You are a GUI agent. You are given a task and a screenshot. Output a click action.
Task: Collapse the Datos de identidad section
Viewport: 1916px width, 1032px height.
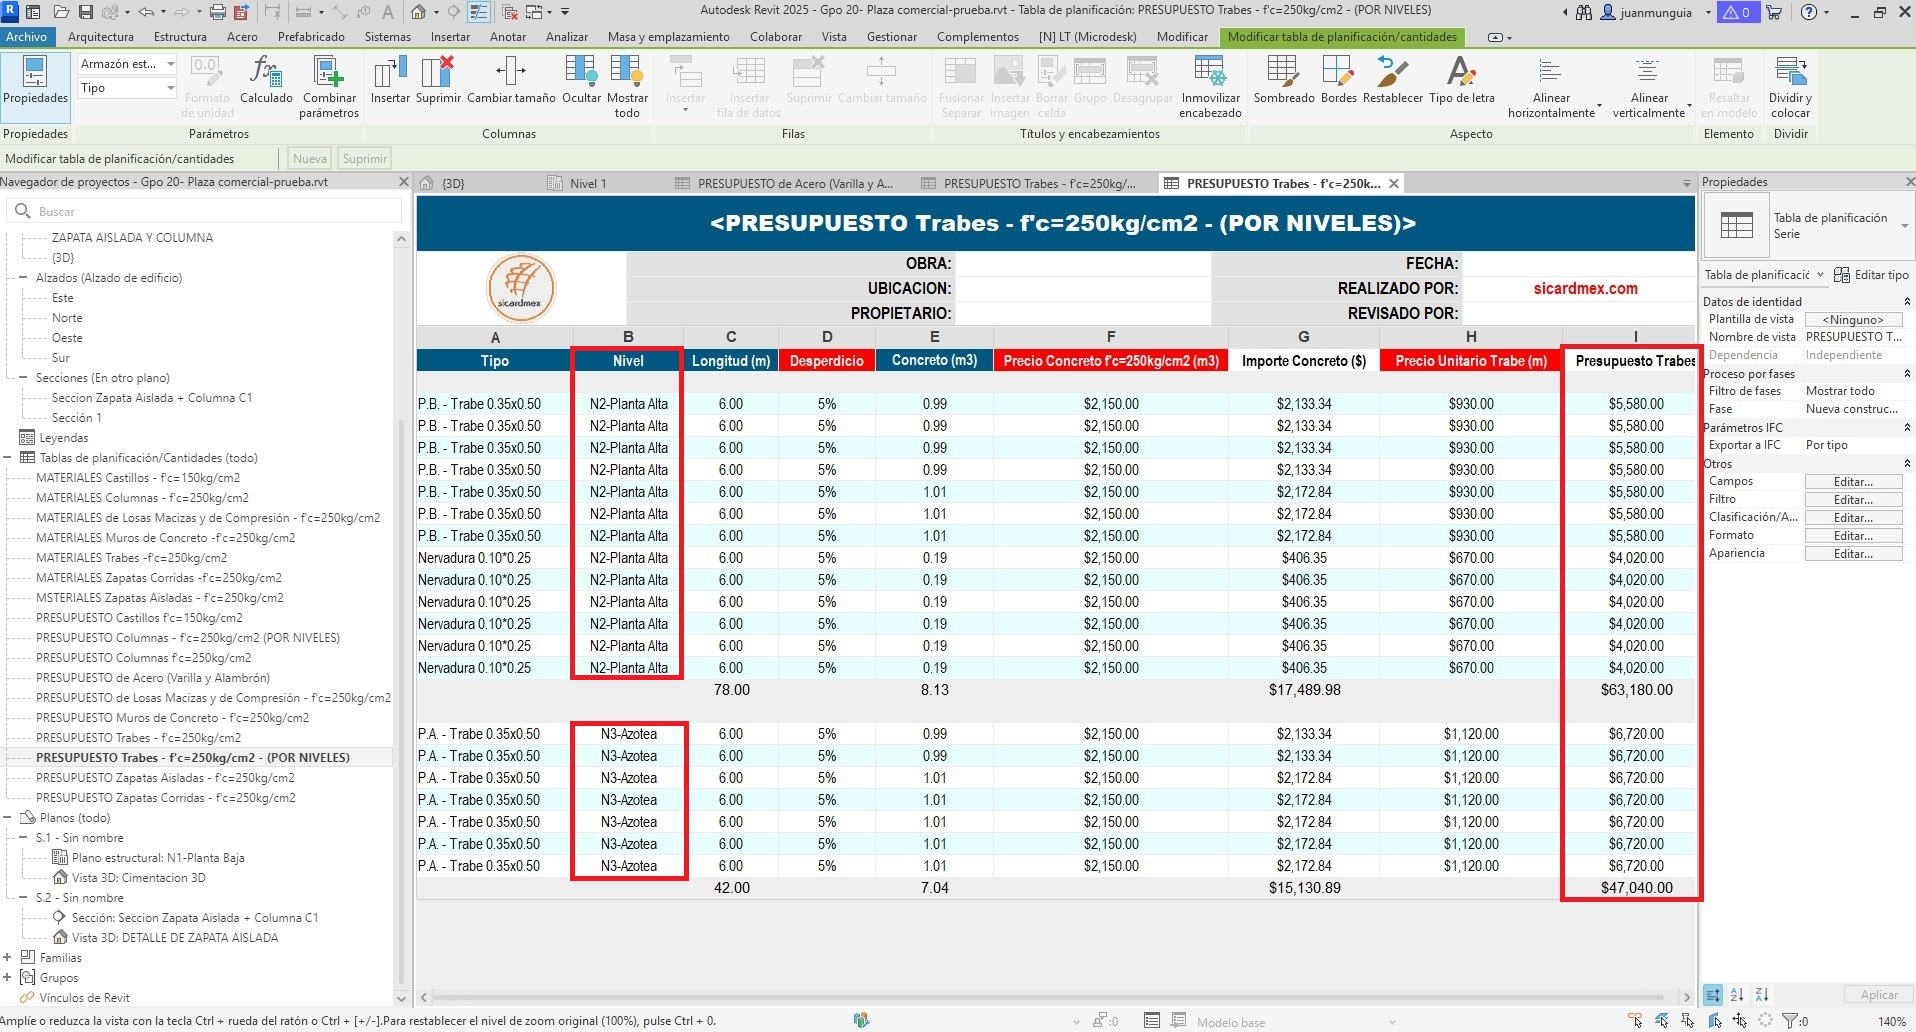[1907, 301]
